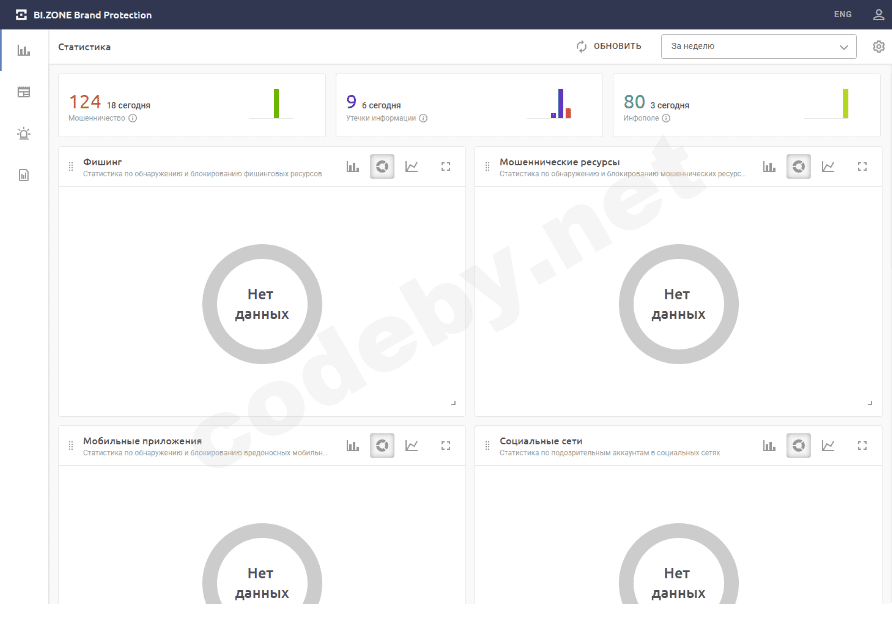Click the green Инфополе bar chart
The image size is (892, 622).
(845, 103)
